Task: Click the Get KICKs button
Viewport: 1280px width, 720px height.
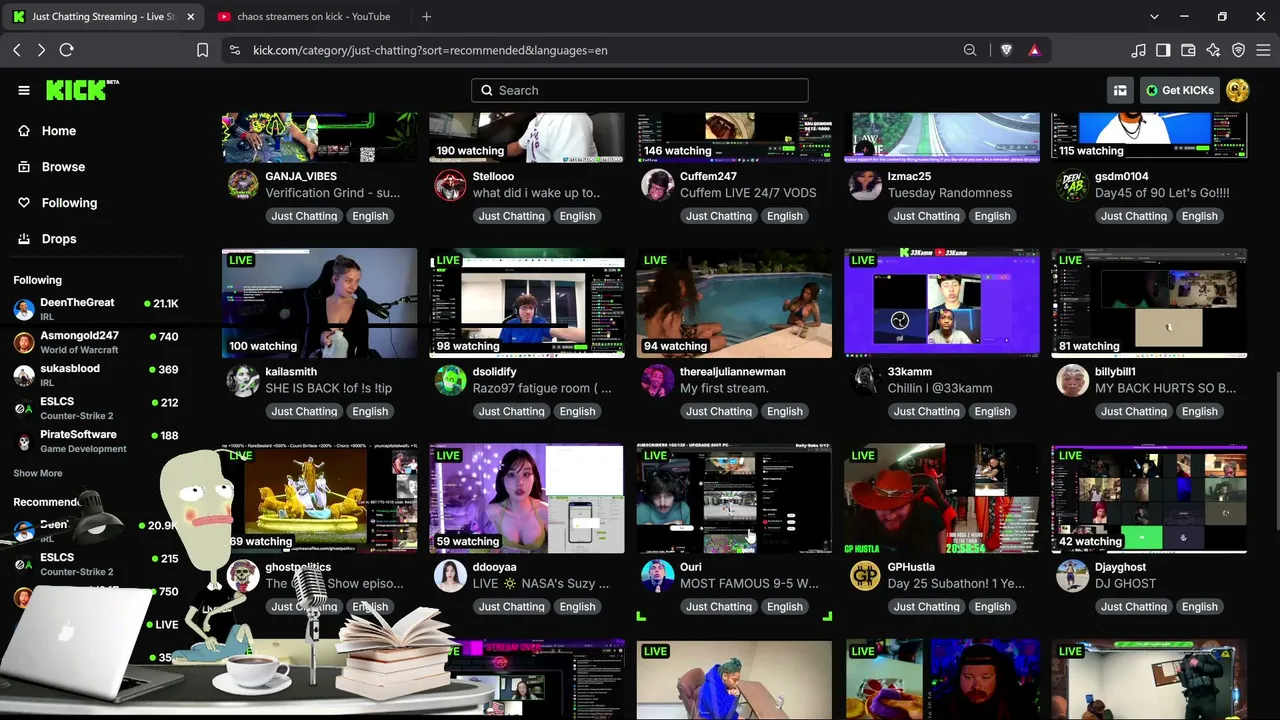Action: tap(1180, 90)
